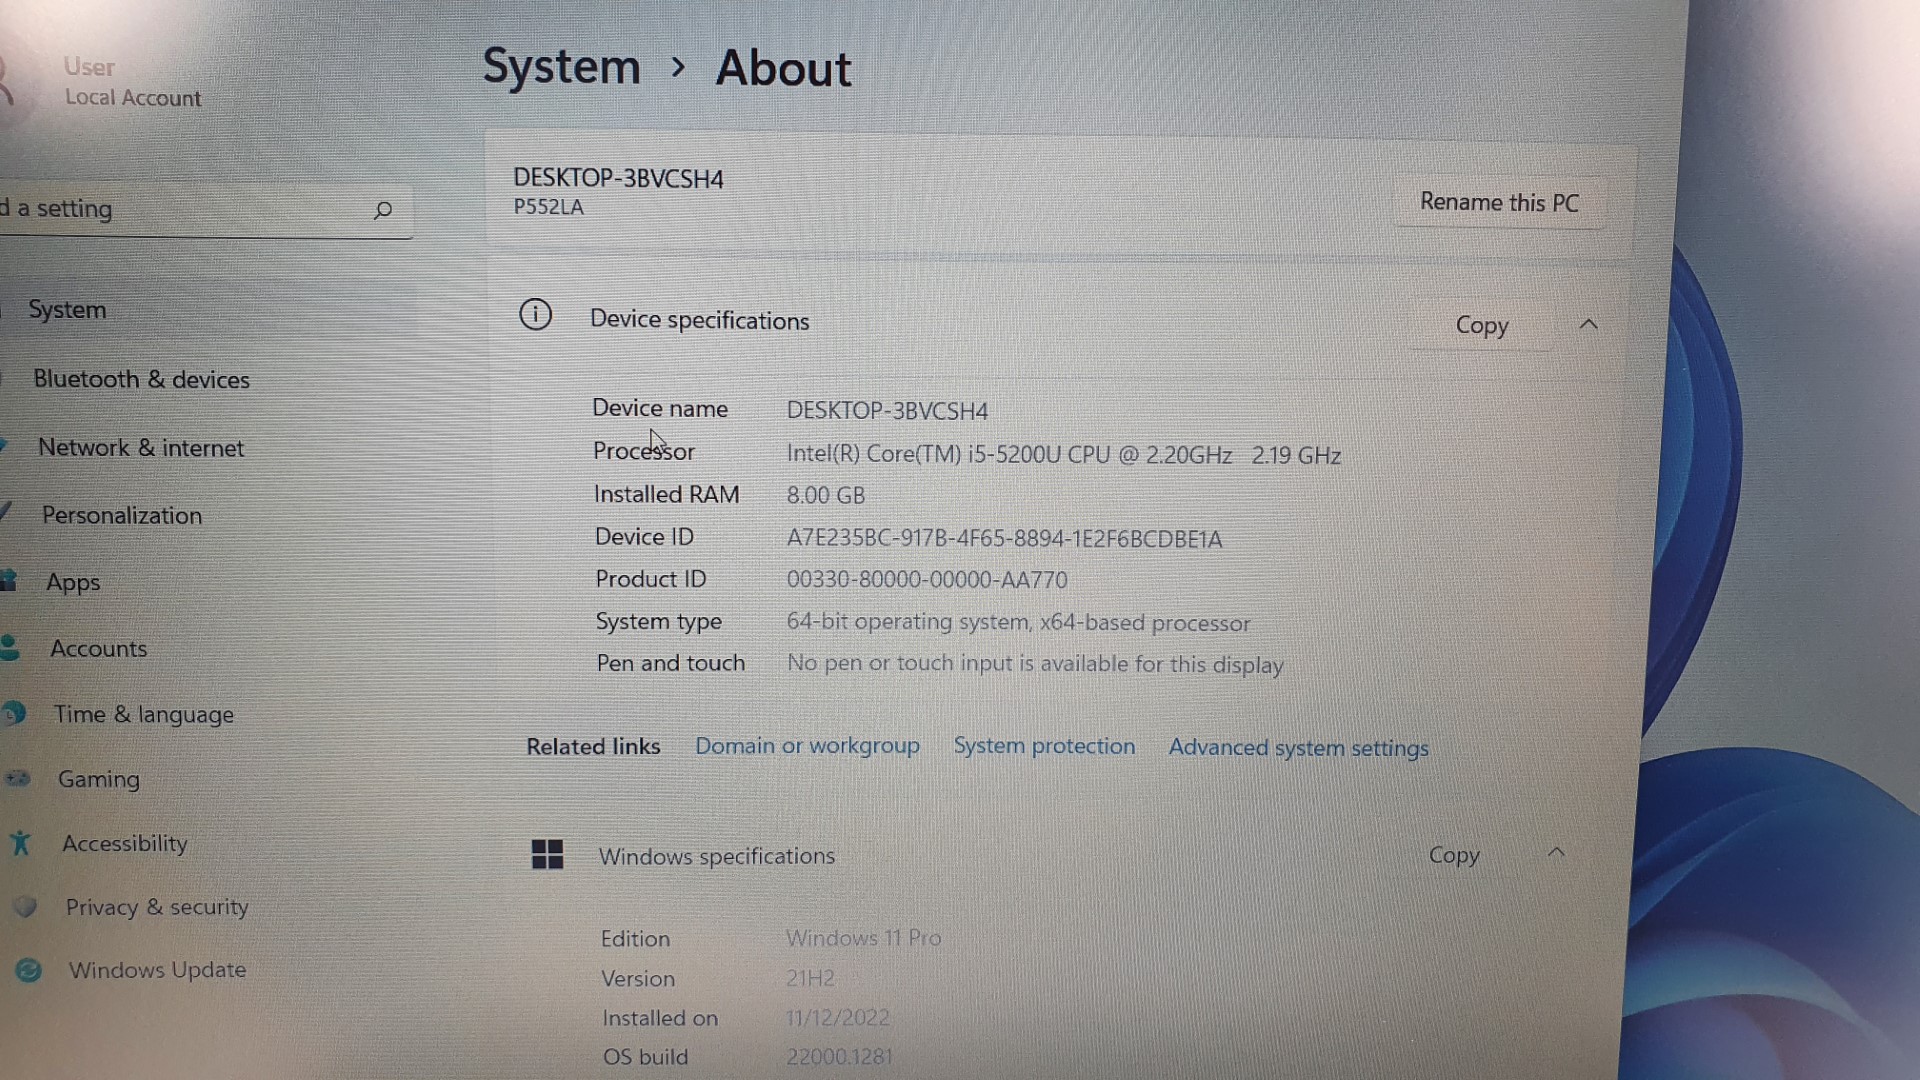The width and height of the screenshot is (1920, 1080).
Task: Copy the device specifications
Action: [1481, 326]
